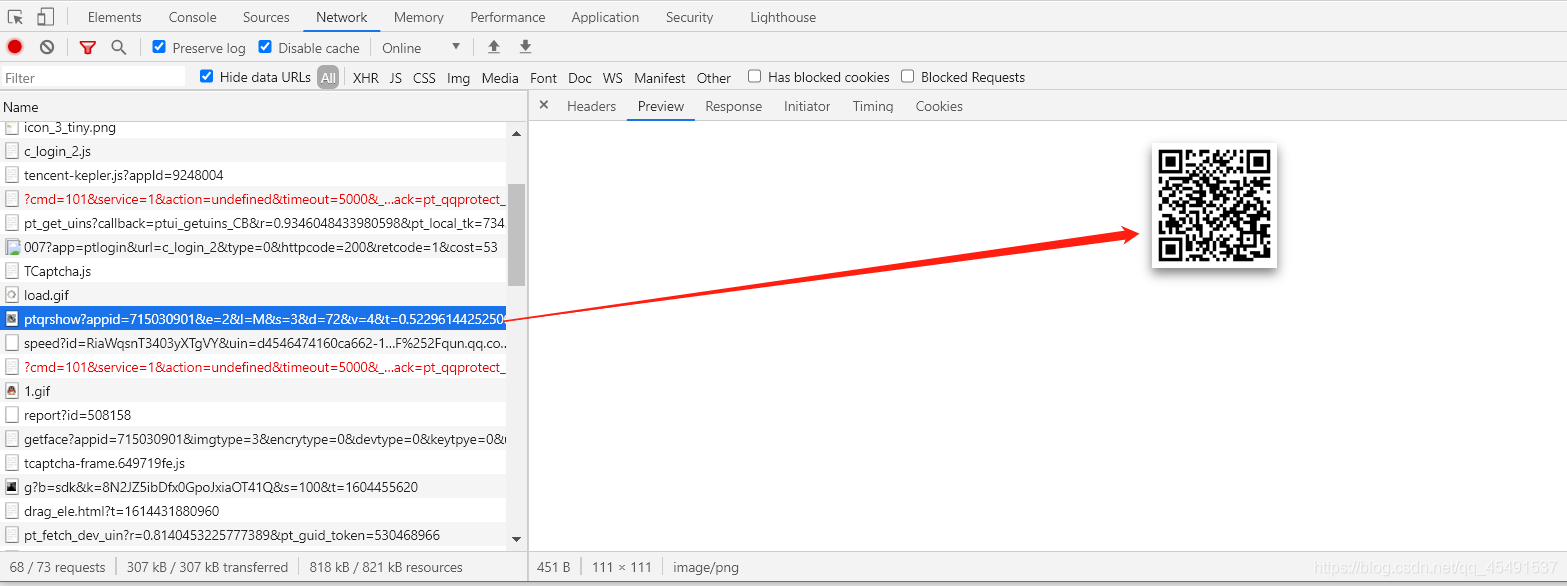Select pt_get_uins callback request
The height and width of the screenshot is (586, 1567).
coord(253,223)
